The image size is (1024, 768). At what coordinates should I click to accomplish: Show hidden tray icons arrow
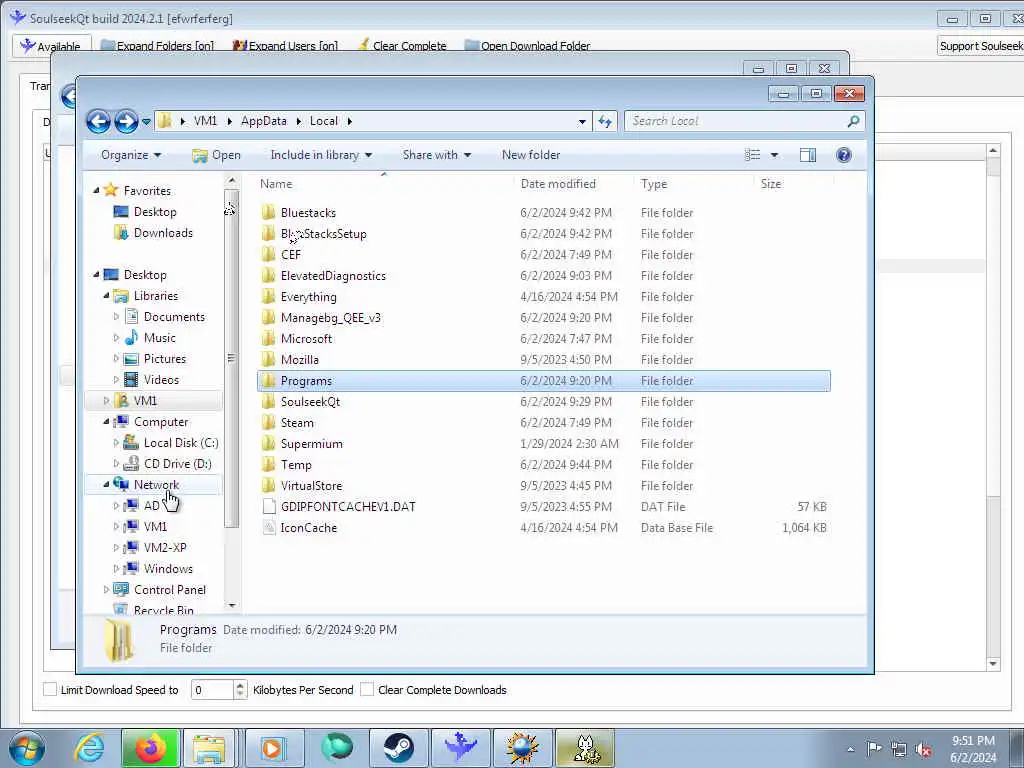[850, 749]
